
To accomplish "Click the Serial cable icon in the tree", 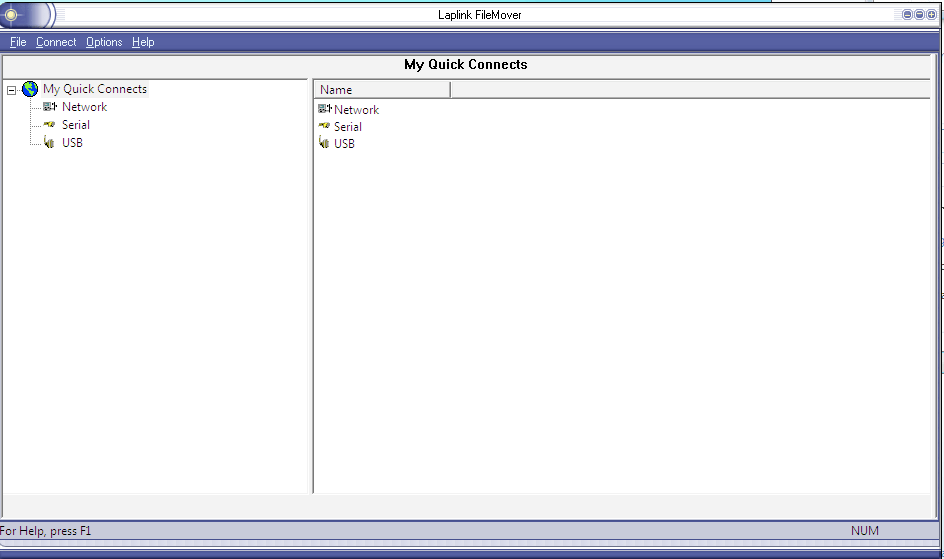I will pyautogui.click(x=49, y=125).
